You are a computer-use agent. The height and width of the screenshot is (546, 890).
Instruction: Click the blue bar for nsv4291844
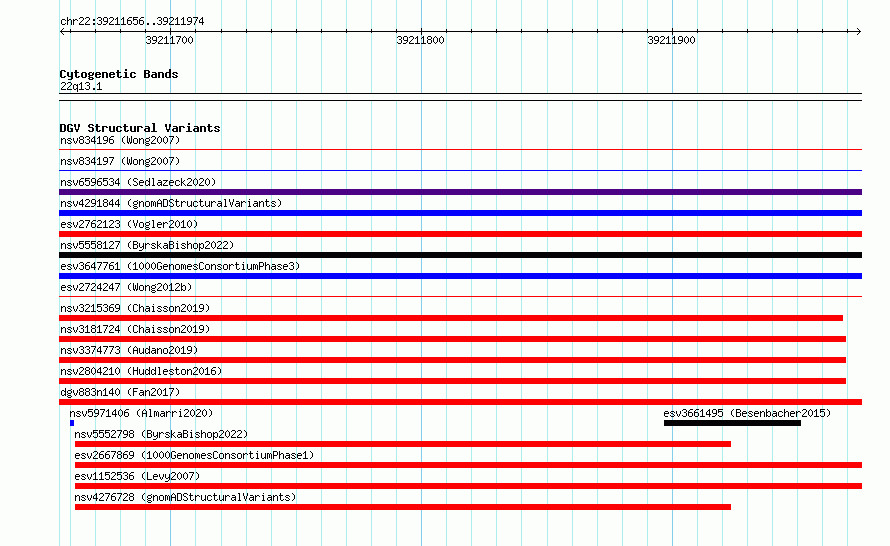(x=460, y=213)
